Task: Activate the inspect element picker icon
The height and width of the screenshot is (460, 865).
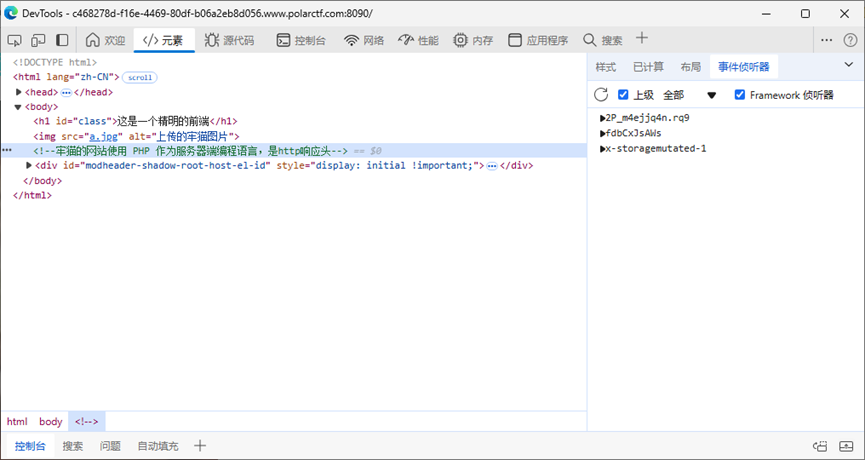Action: (x=14, y=40)
